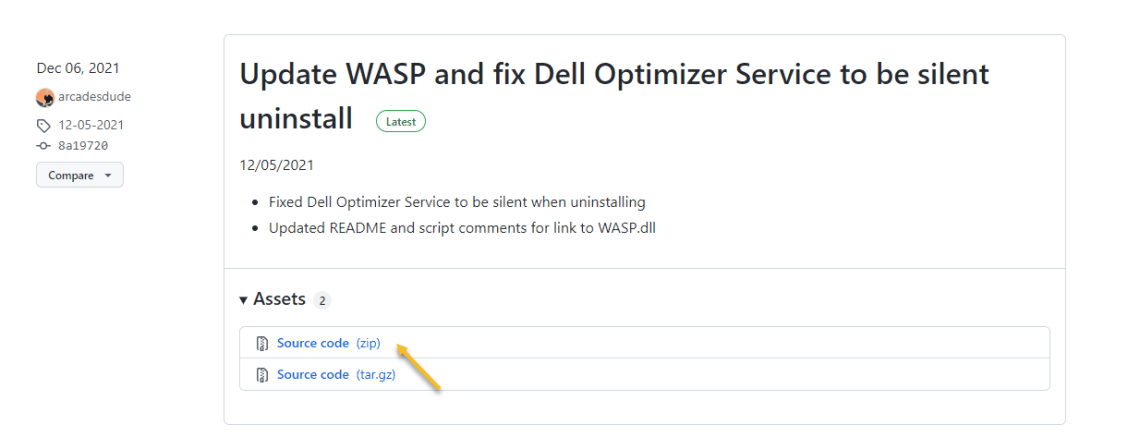Image resolution: width=1140 pixels, height=437 pixels.
Task: Click the arcadesdude profile avatar
Action: tap(45, 97)
